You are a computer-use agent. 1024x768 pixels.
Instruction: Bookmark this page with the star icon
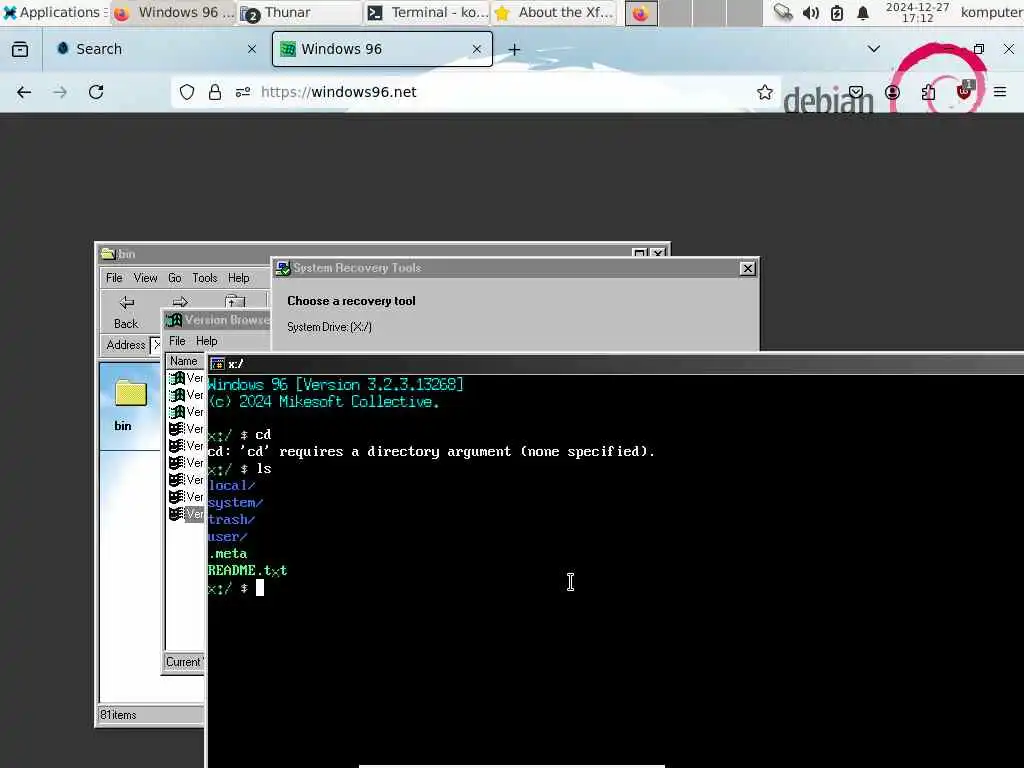[765, 92]
